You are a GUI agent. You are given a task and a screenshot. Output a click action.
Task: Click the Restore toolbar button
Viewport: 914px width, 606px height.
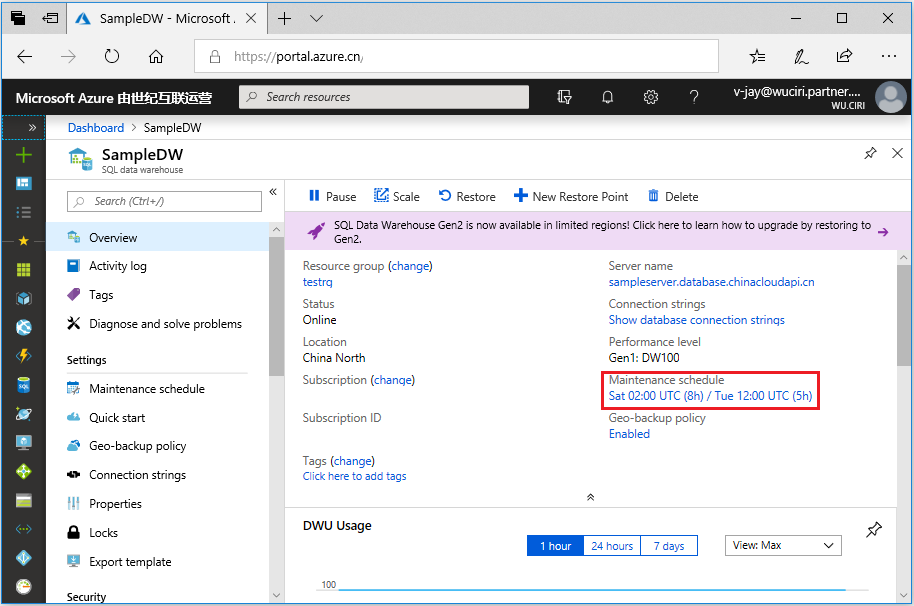point(467,196)
